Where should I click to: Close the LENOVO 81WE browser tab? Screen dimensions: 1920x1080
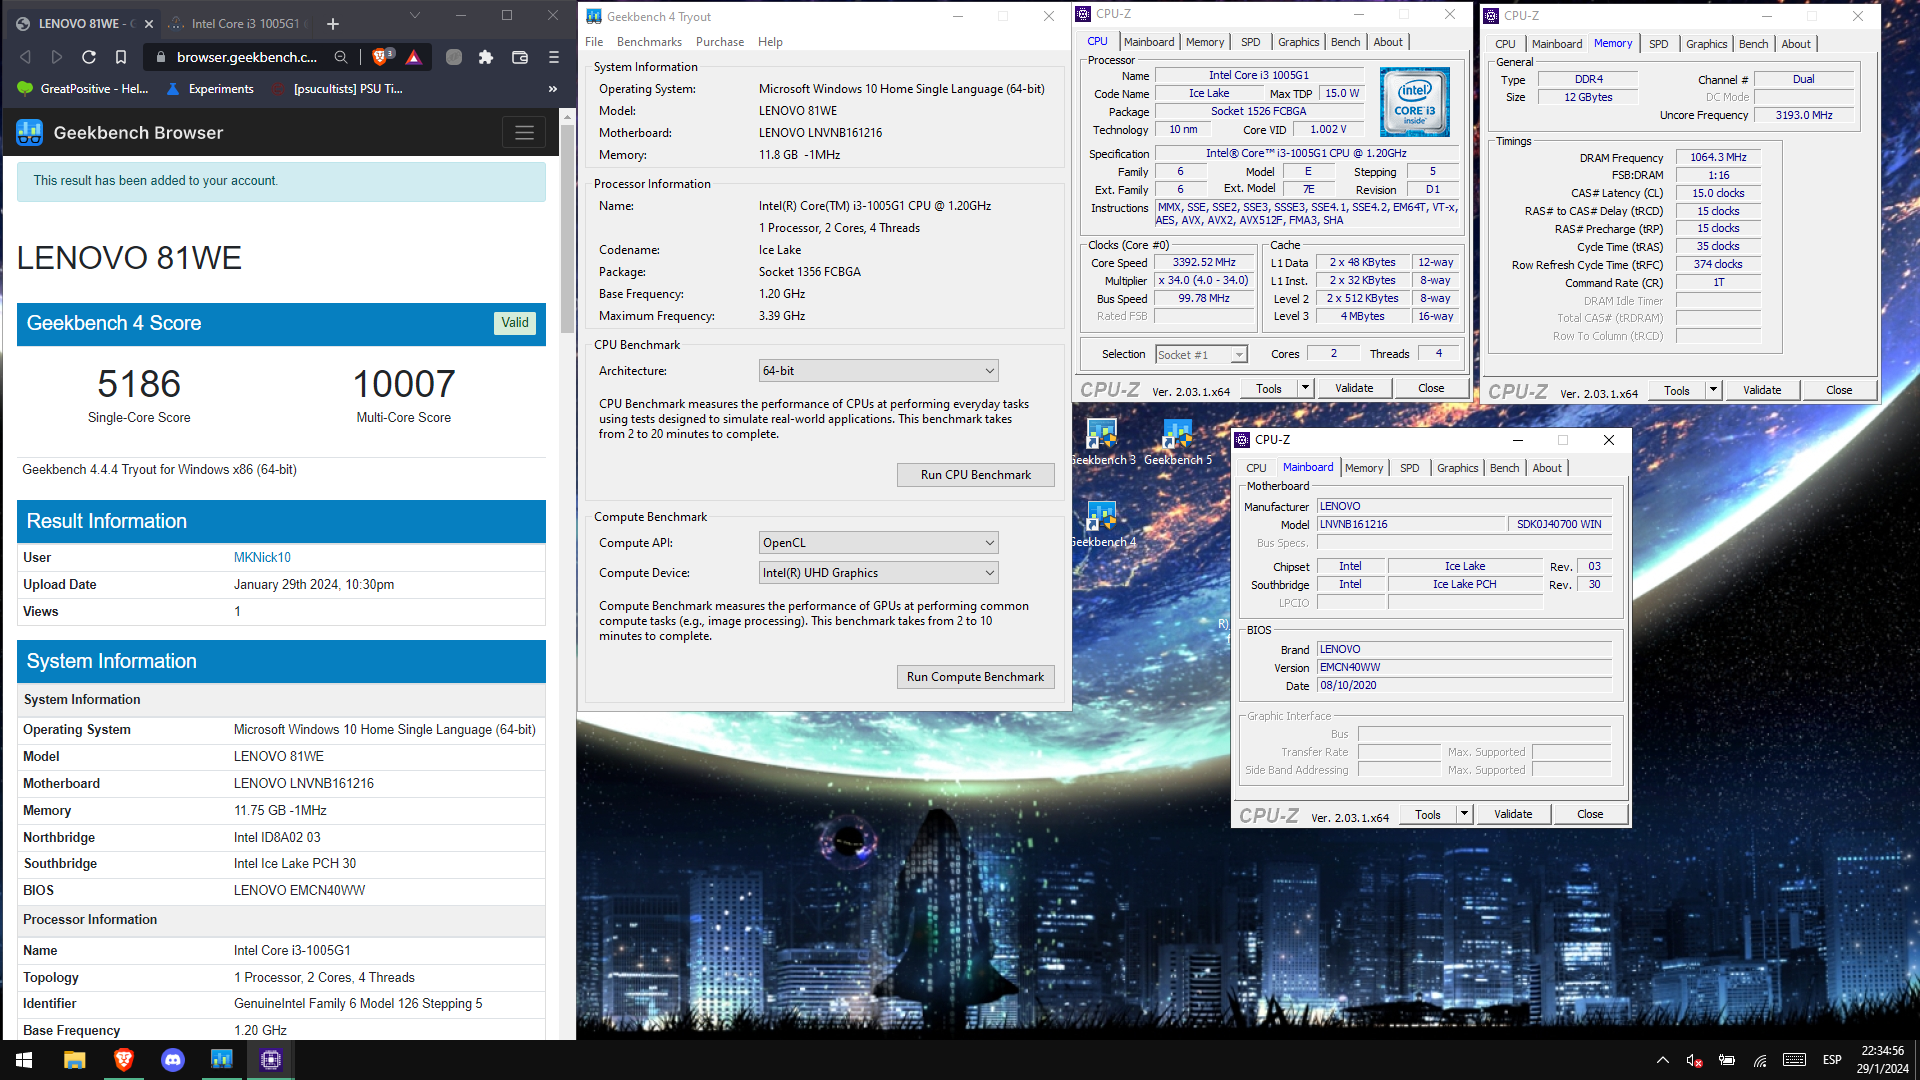point(149,23)
